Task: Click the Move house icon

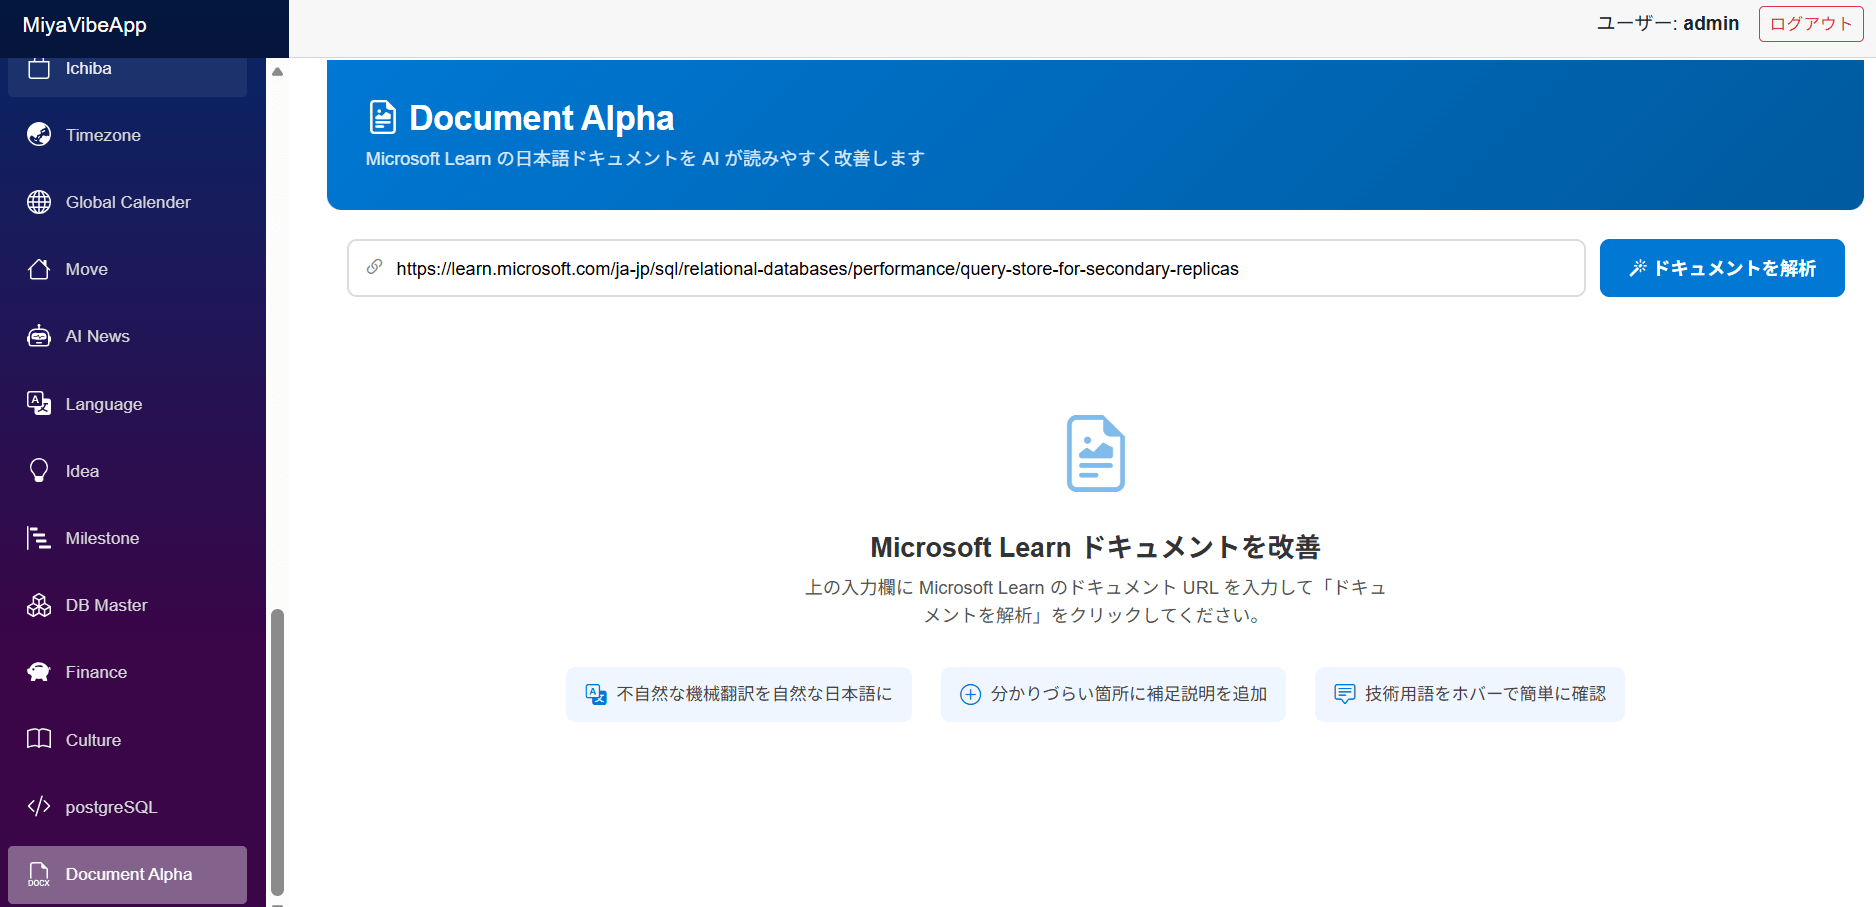Action: click(x=39, y=269)
